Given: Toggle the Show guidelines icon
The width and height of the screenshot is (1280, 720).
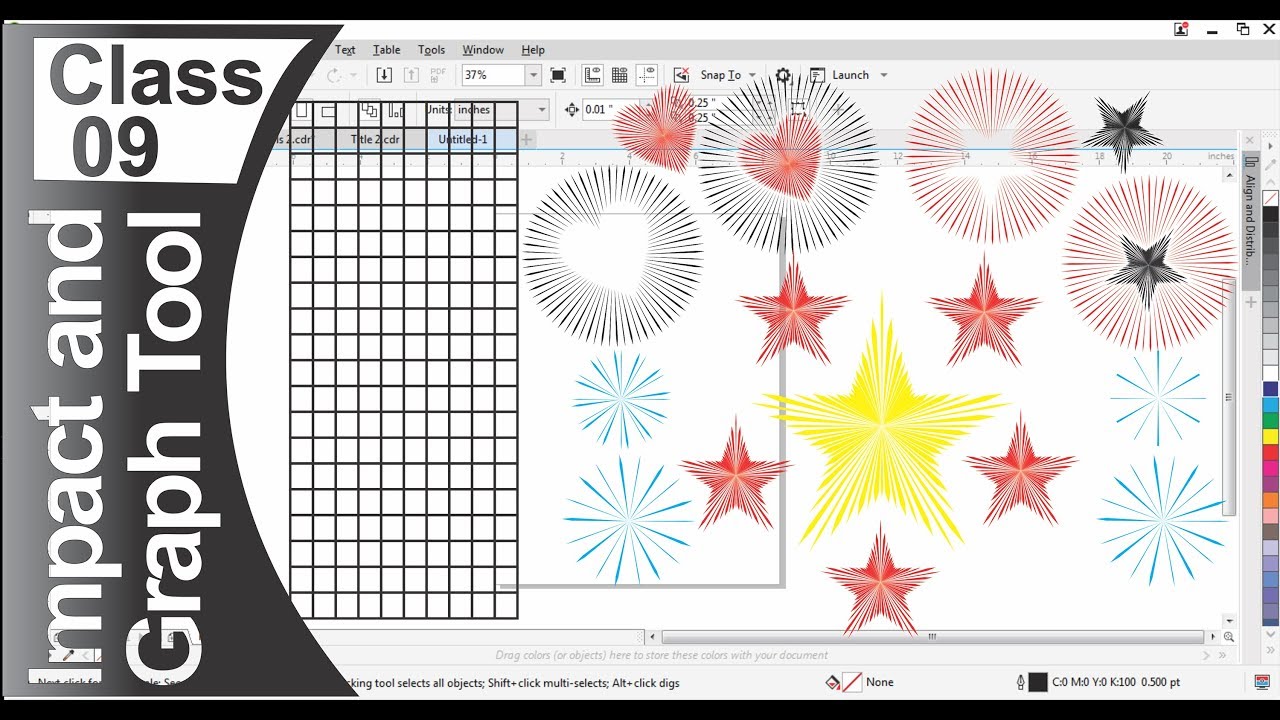Looking at the screenshot, I should coord(646,75).
